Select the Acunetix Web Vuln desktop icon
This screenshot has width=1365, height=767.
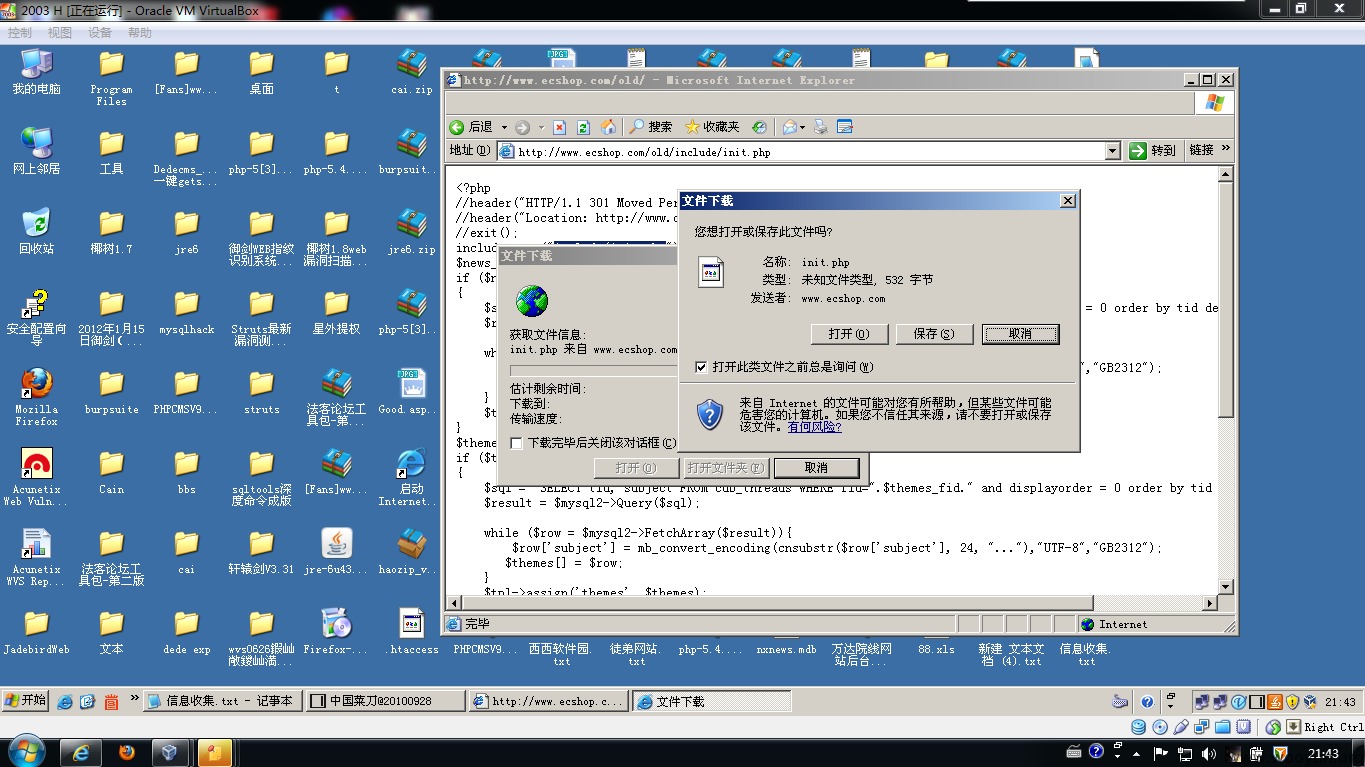point(37,476)
